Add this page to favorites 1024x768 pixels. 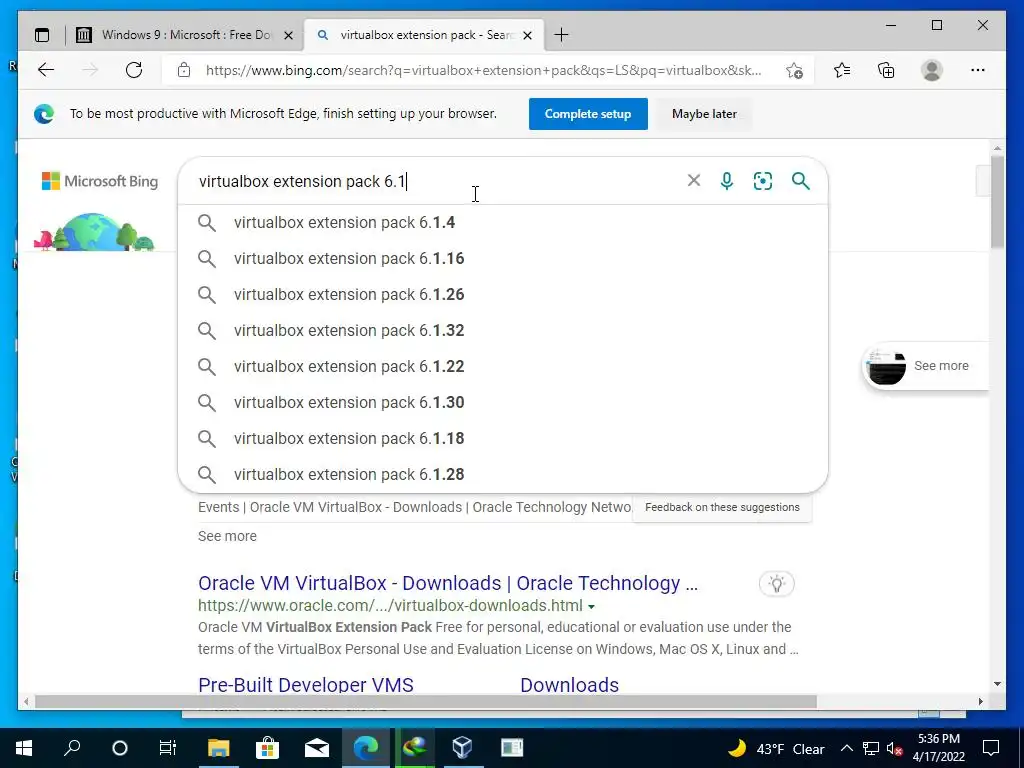pos(794,71)
